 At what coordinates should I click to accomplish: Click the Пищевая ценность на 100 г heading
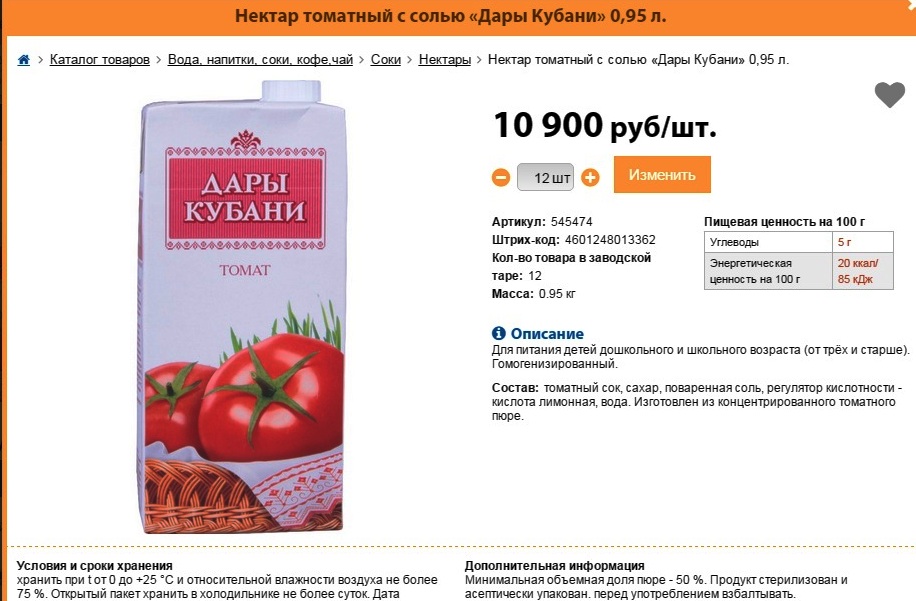coord(784,222)
